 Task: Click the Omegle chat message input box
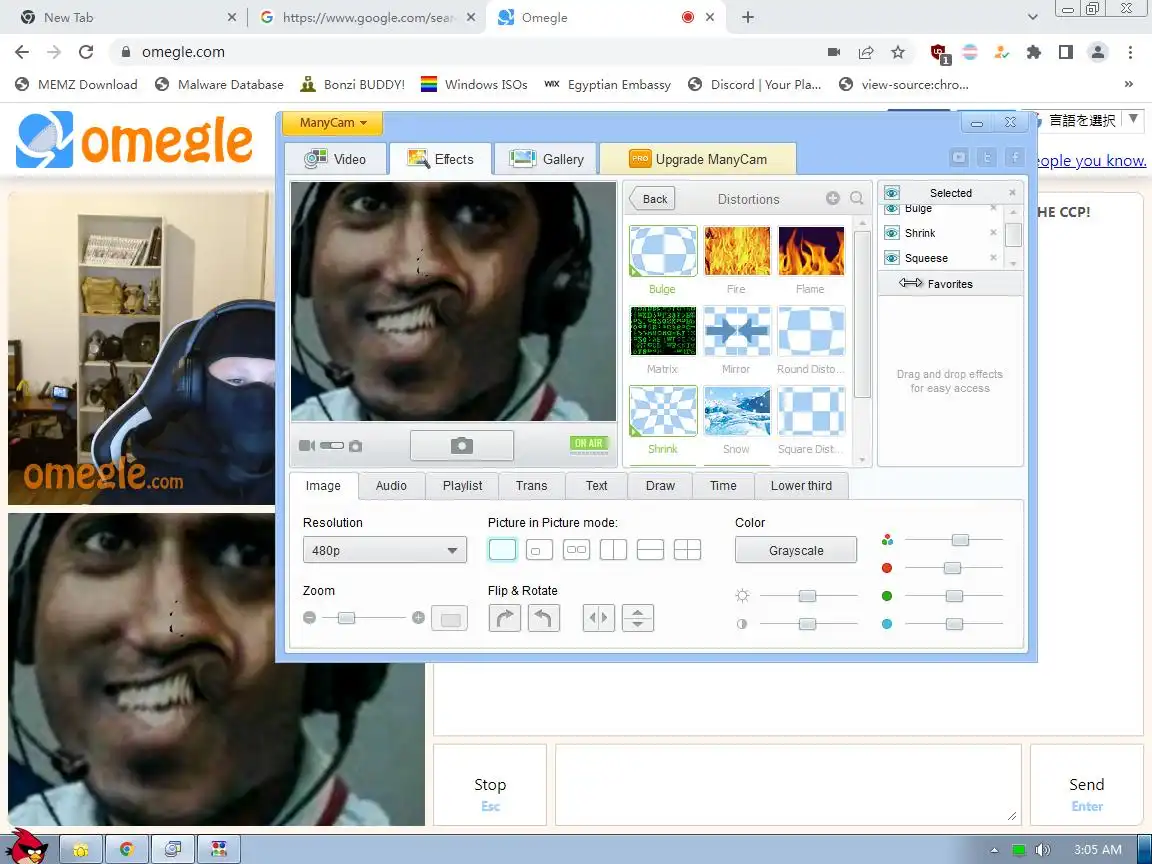coord(788,785)
